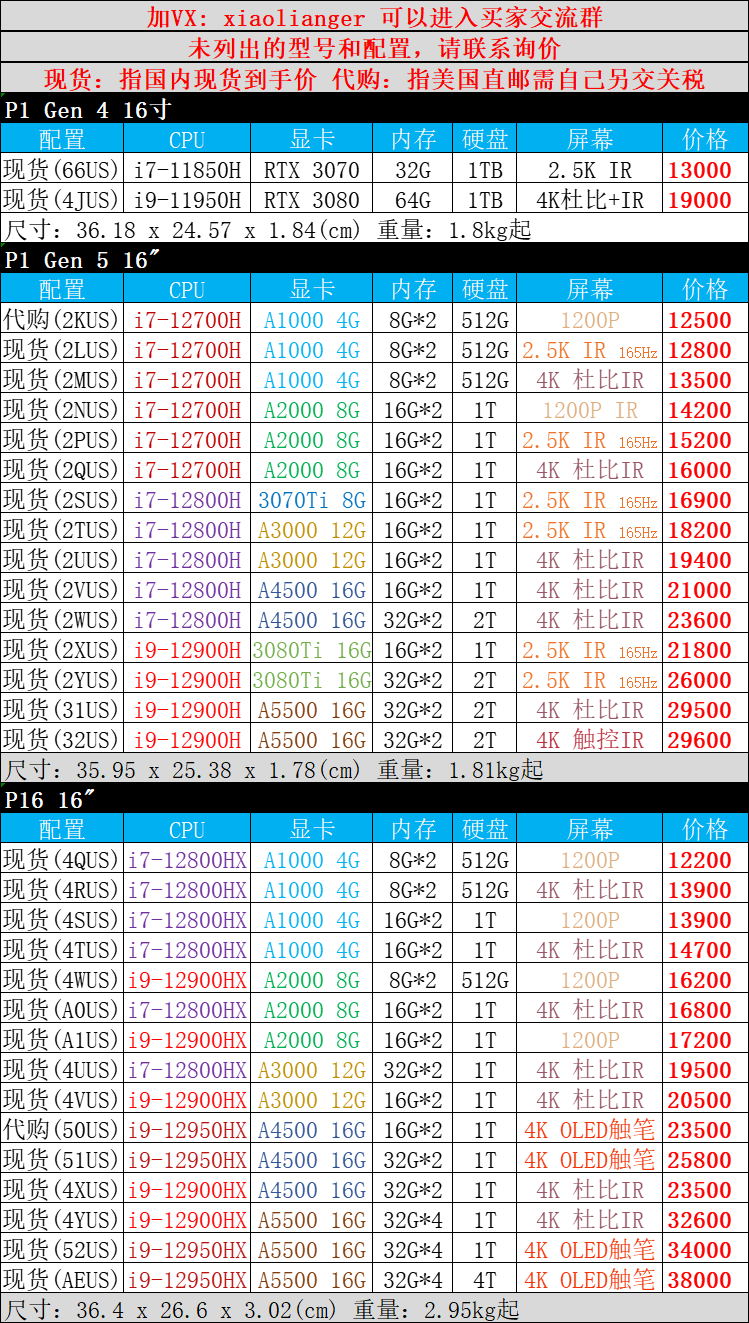
Task: Select the 29600 price cell
Action: click(x=706, y=739)
